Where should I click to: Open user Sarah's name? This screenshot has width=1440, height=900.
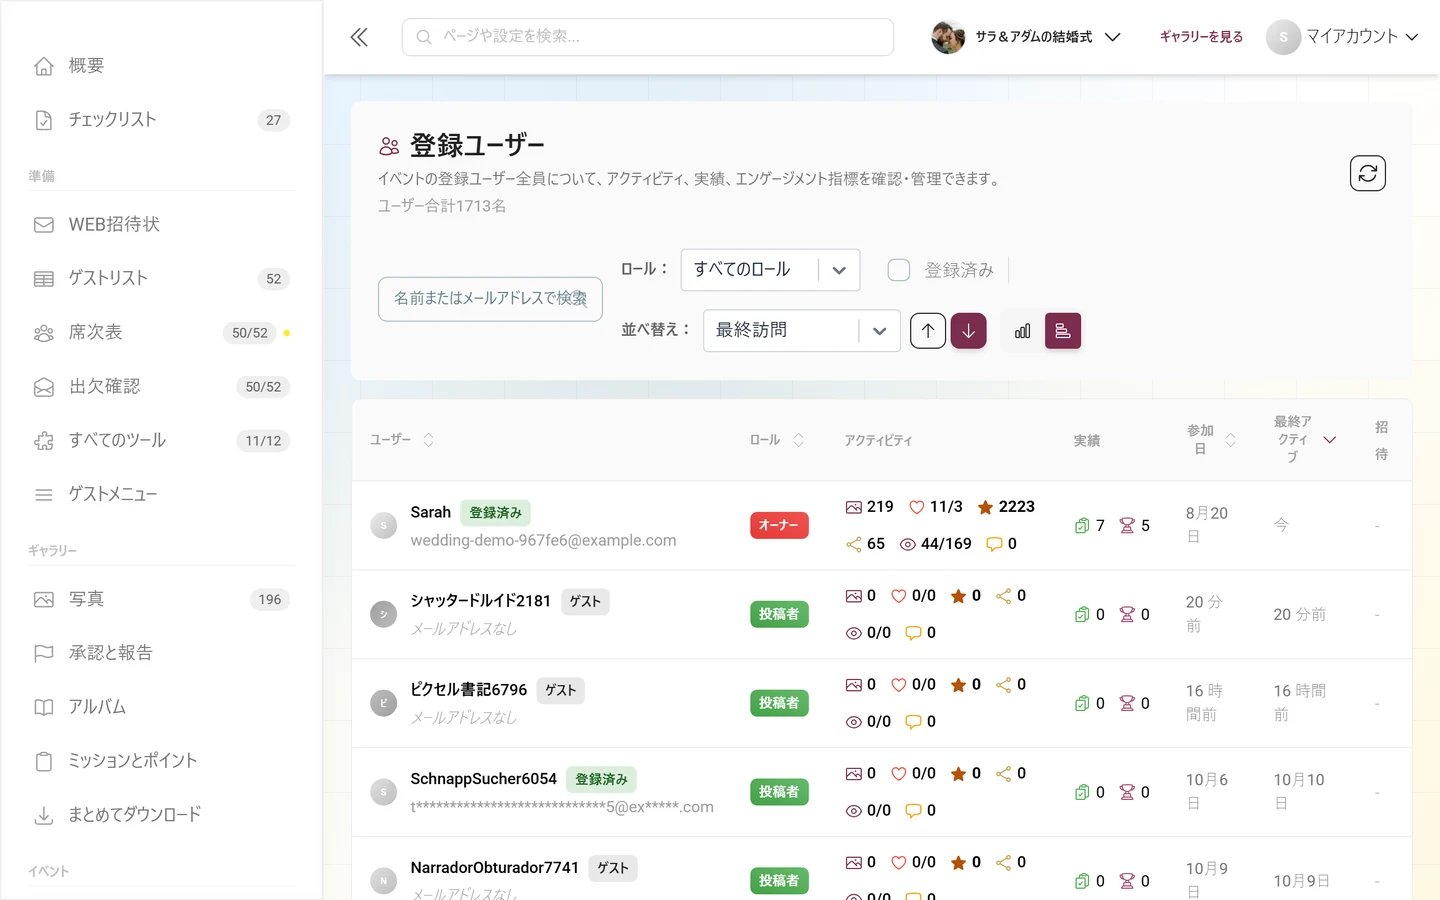pos(431,513)
